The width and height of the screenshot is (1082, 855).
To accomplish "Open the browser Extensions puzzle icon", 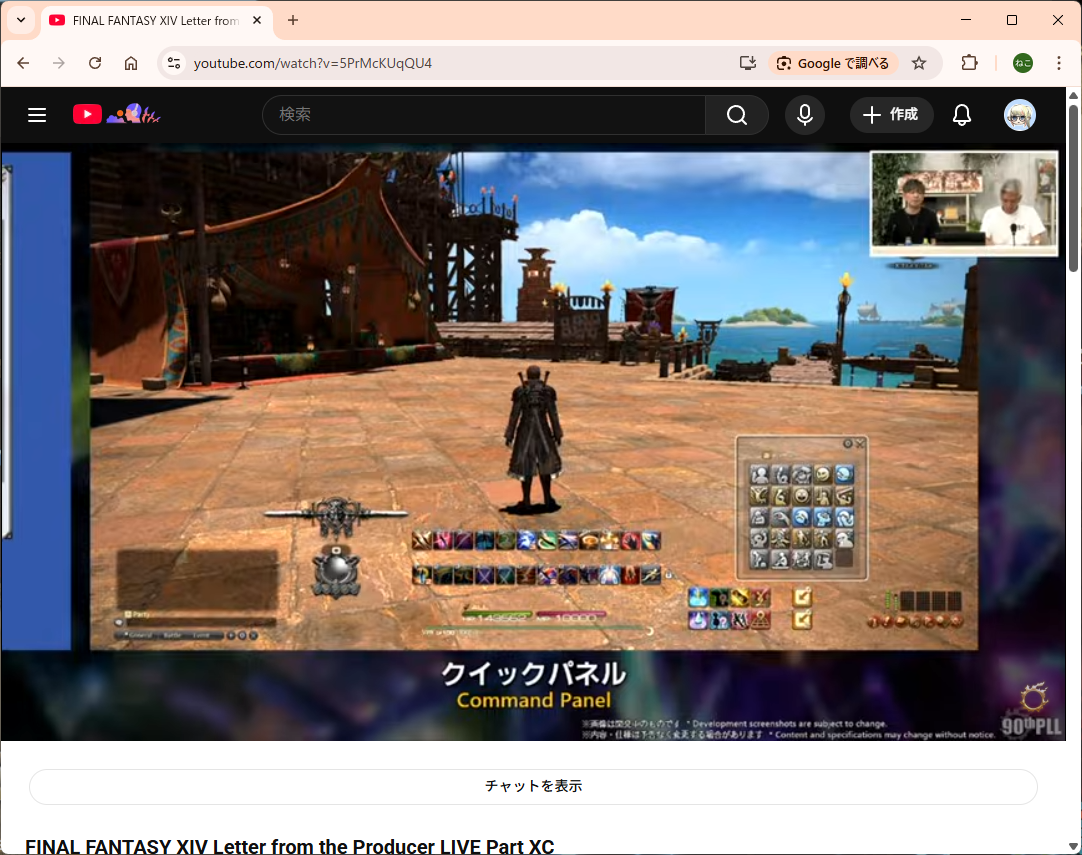I will click(x=968, y=63).
